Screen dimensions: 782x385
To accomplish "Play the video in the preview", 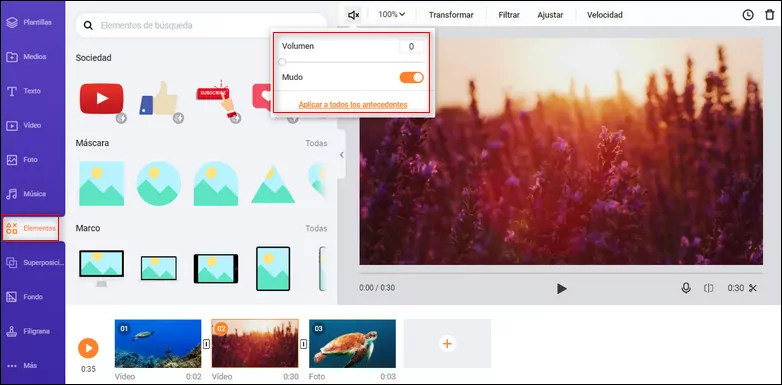I will pos(562,288).
